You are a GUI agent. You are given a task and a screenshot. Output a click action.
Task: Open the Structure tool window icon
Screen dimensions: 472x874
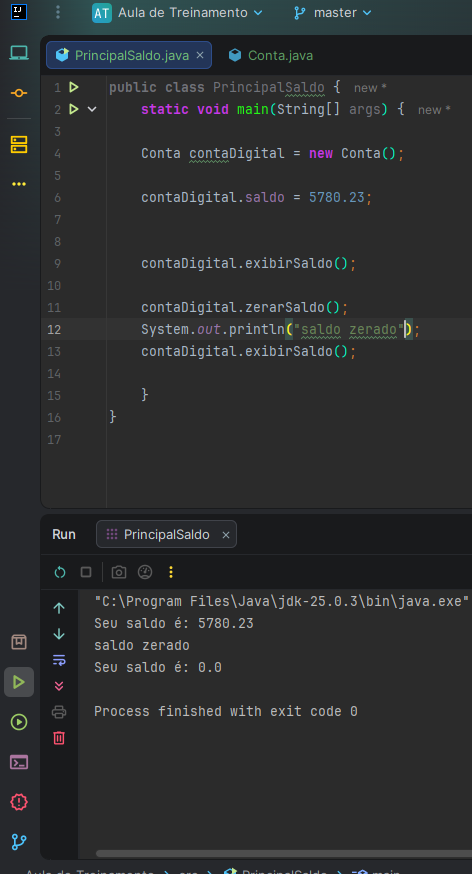coord(19,144)
